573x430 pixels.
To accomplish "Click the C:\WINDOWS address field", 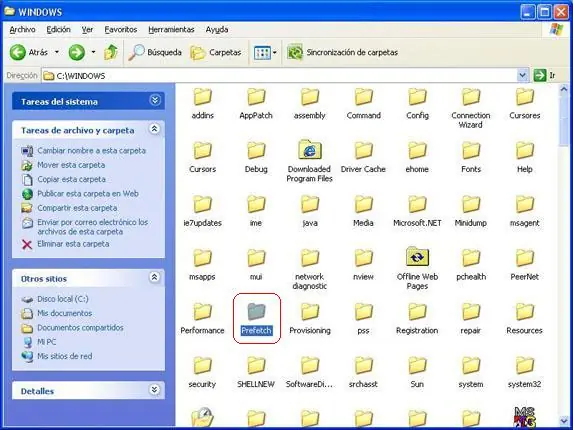I will (x=280, y=76).
